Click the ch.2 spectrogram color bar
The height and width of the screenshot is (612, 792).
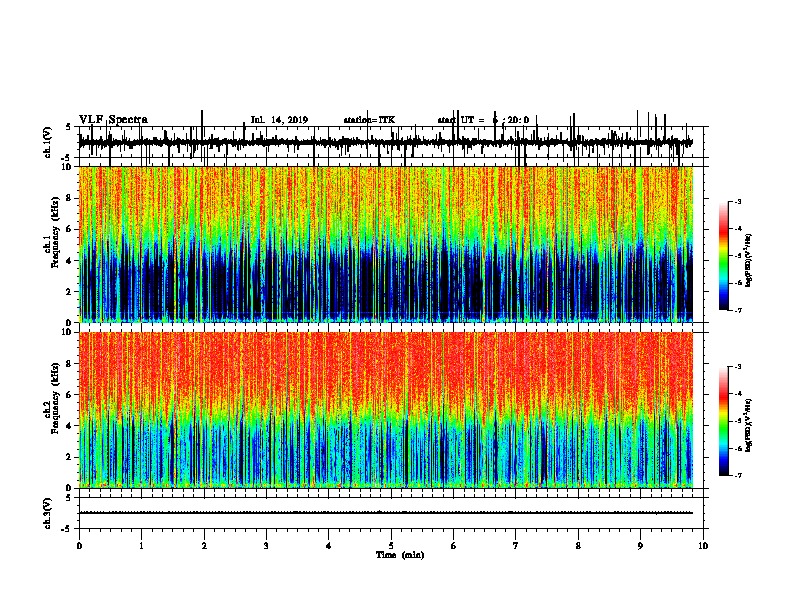(x=723, y=421)
